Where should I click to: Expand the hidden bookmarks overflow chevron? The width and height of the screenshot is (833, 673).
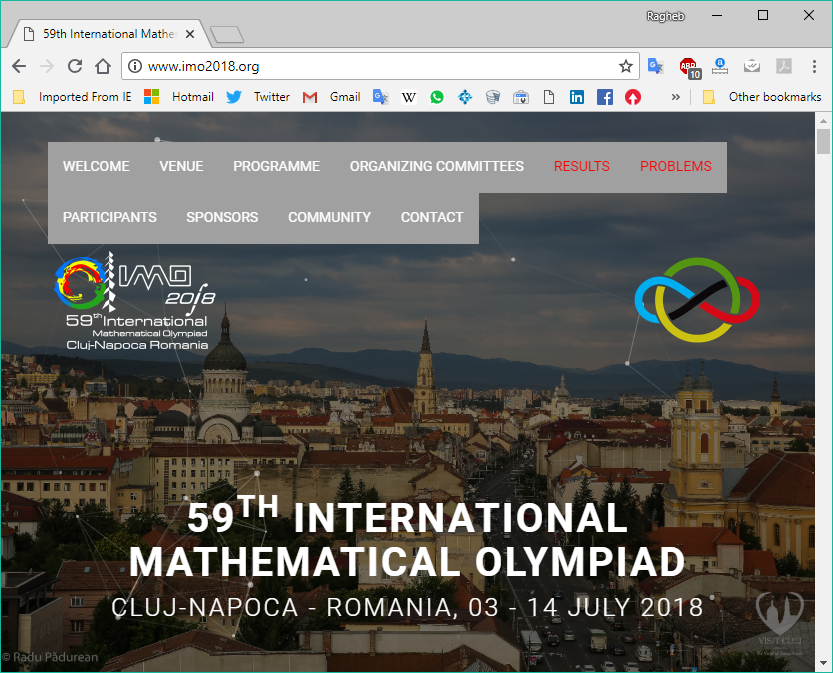675,97
